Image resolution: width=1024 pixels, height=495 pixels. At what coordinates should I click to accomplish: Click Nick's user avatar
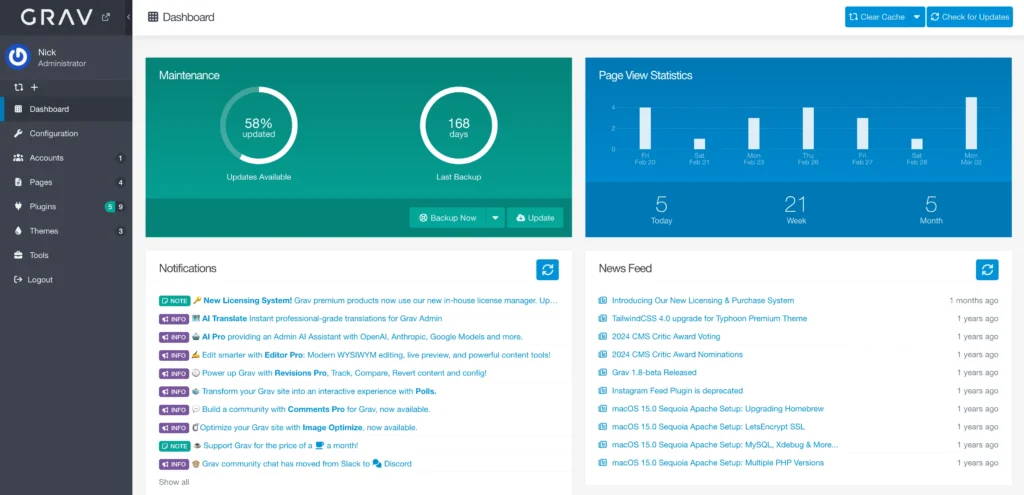point(18,57)
